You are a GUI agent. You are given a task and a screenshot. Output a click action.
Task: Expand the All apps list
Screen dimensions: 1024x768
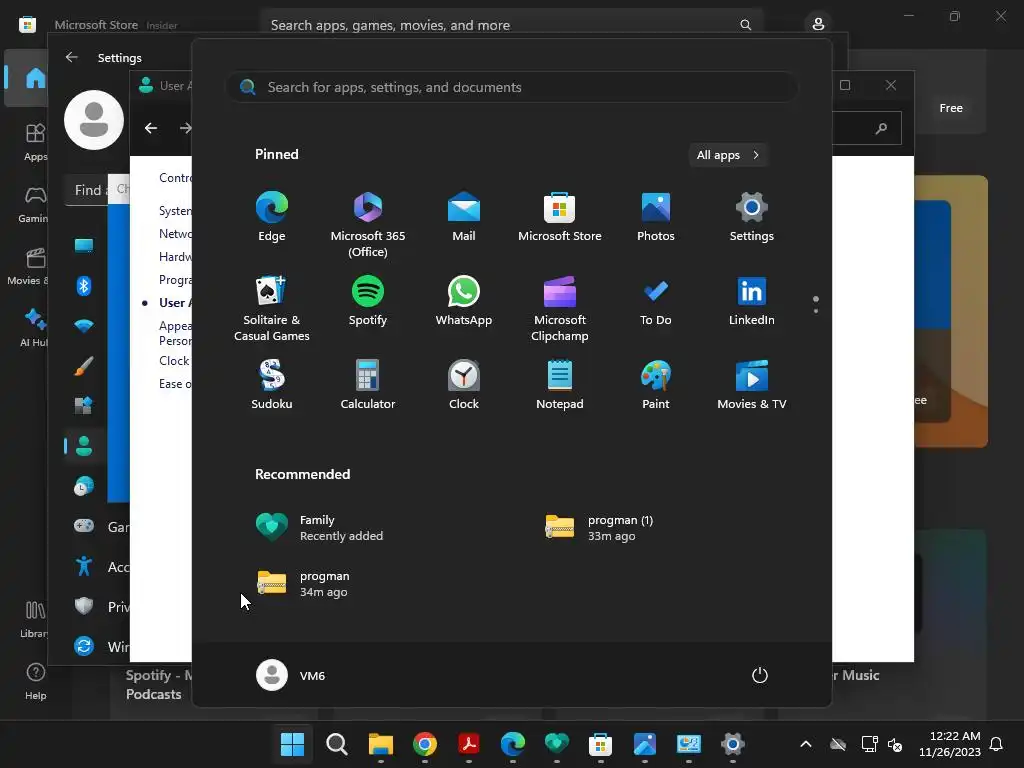(728, 155)
